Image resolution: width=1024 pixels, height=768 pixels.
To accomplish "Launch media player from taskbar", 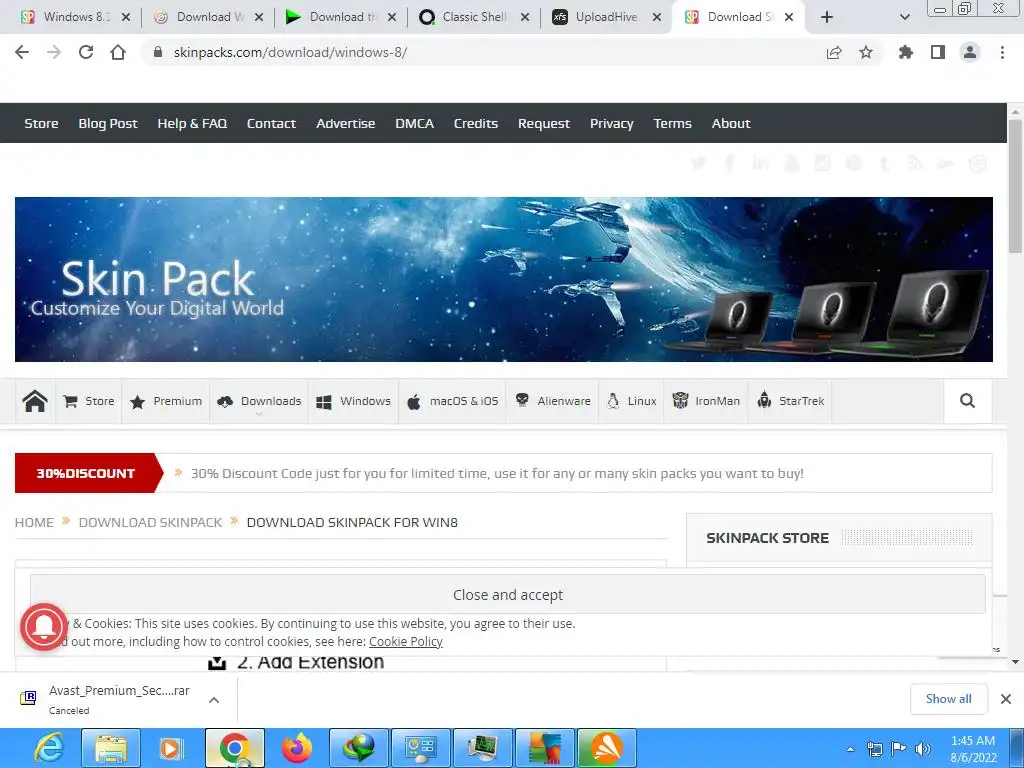I will coord(171,748).
